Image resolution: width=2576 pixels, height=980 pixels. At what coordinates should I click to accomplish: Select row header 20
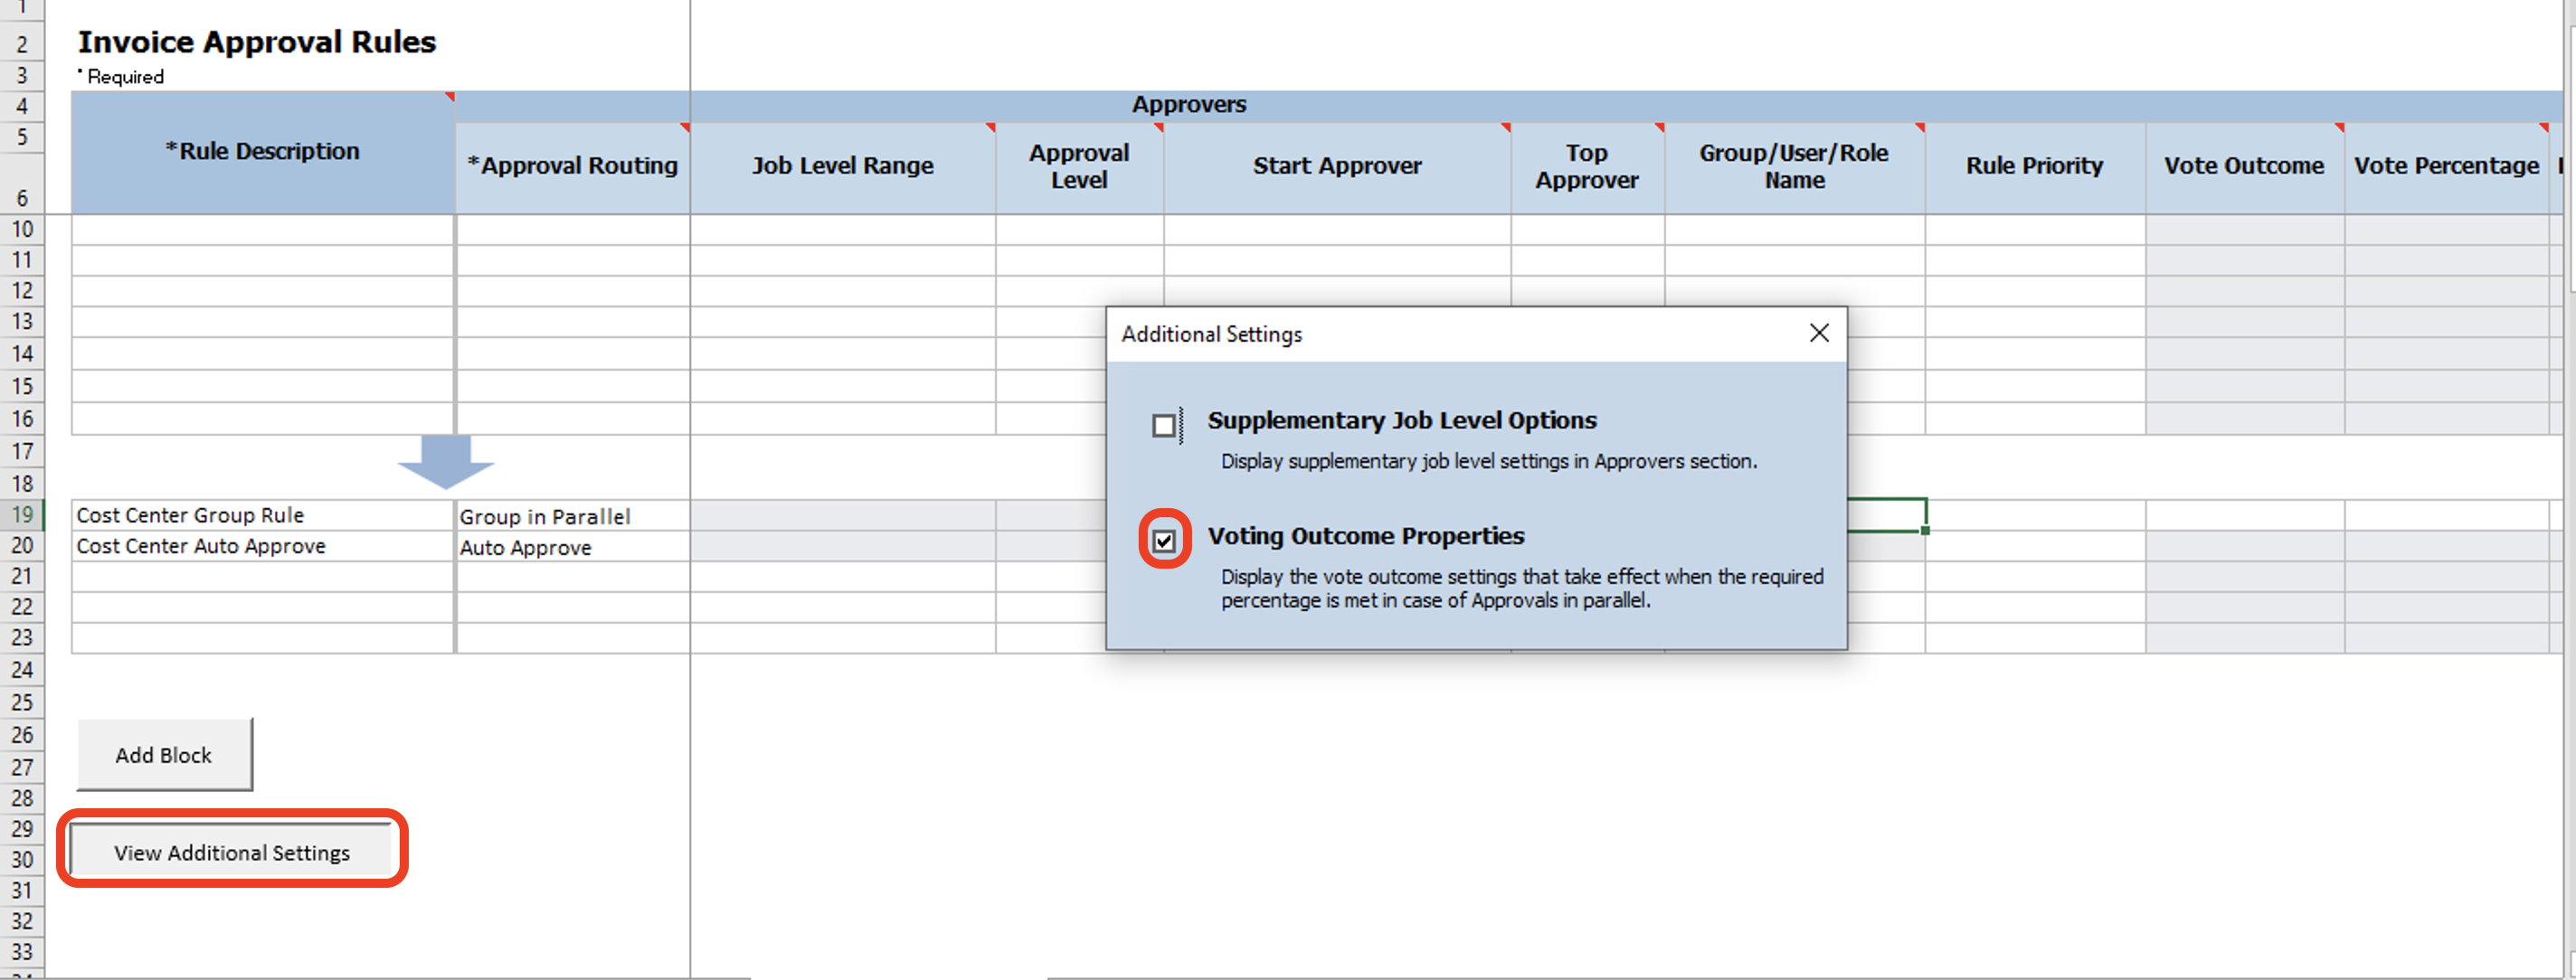(x=22, y=546)
